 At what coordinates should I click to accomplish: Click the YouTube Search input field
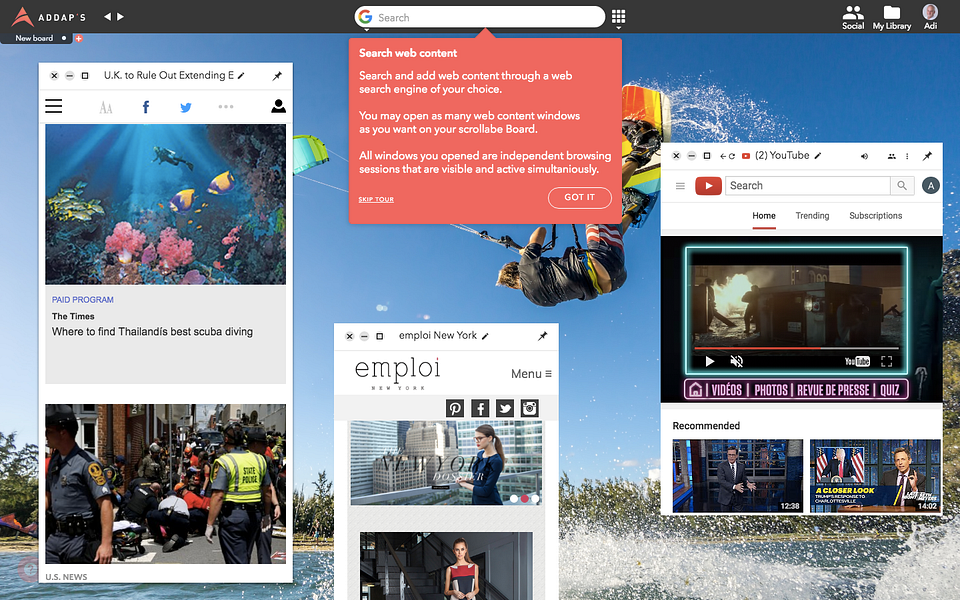[x=808, y=186]
